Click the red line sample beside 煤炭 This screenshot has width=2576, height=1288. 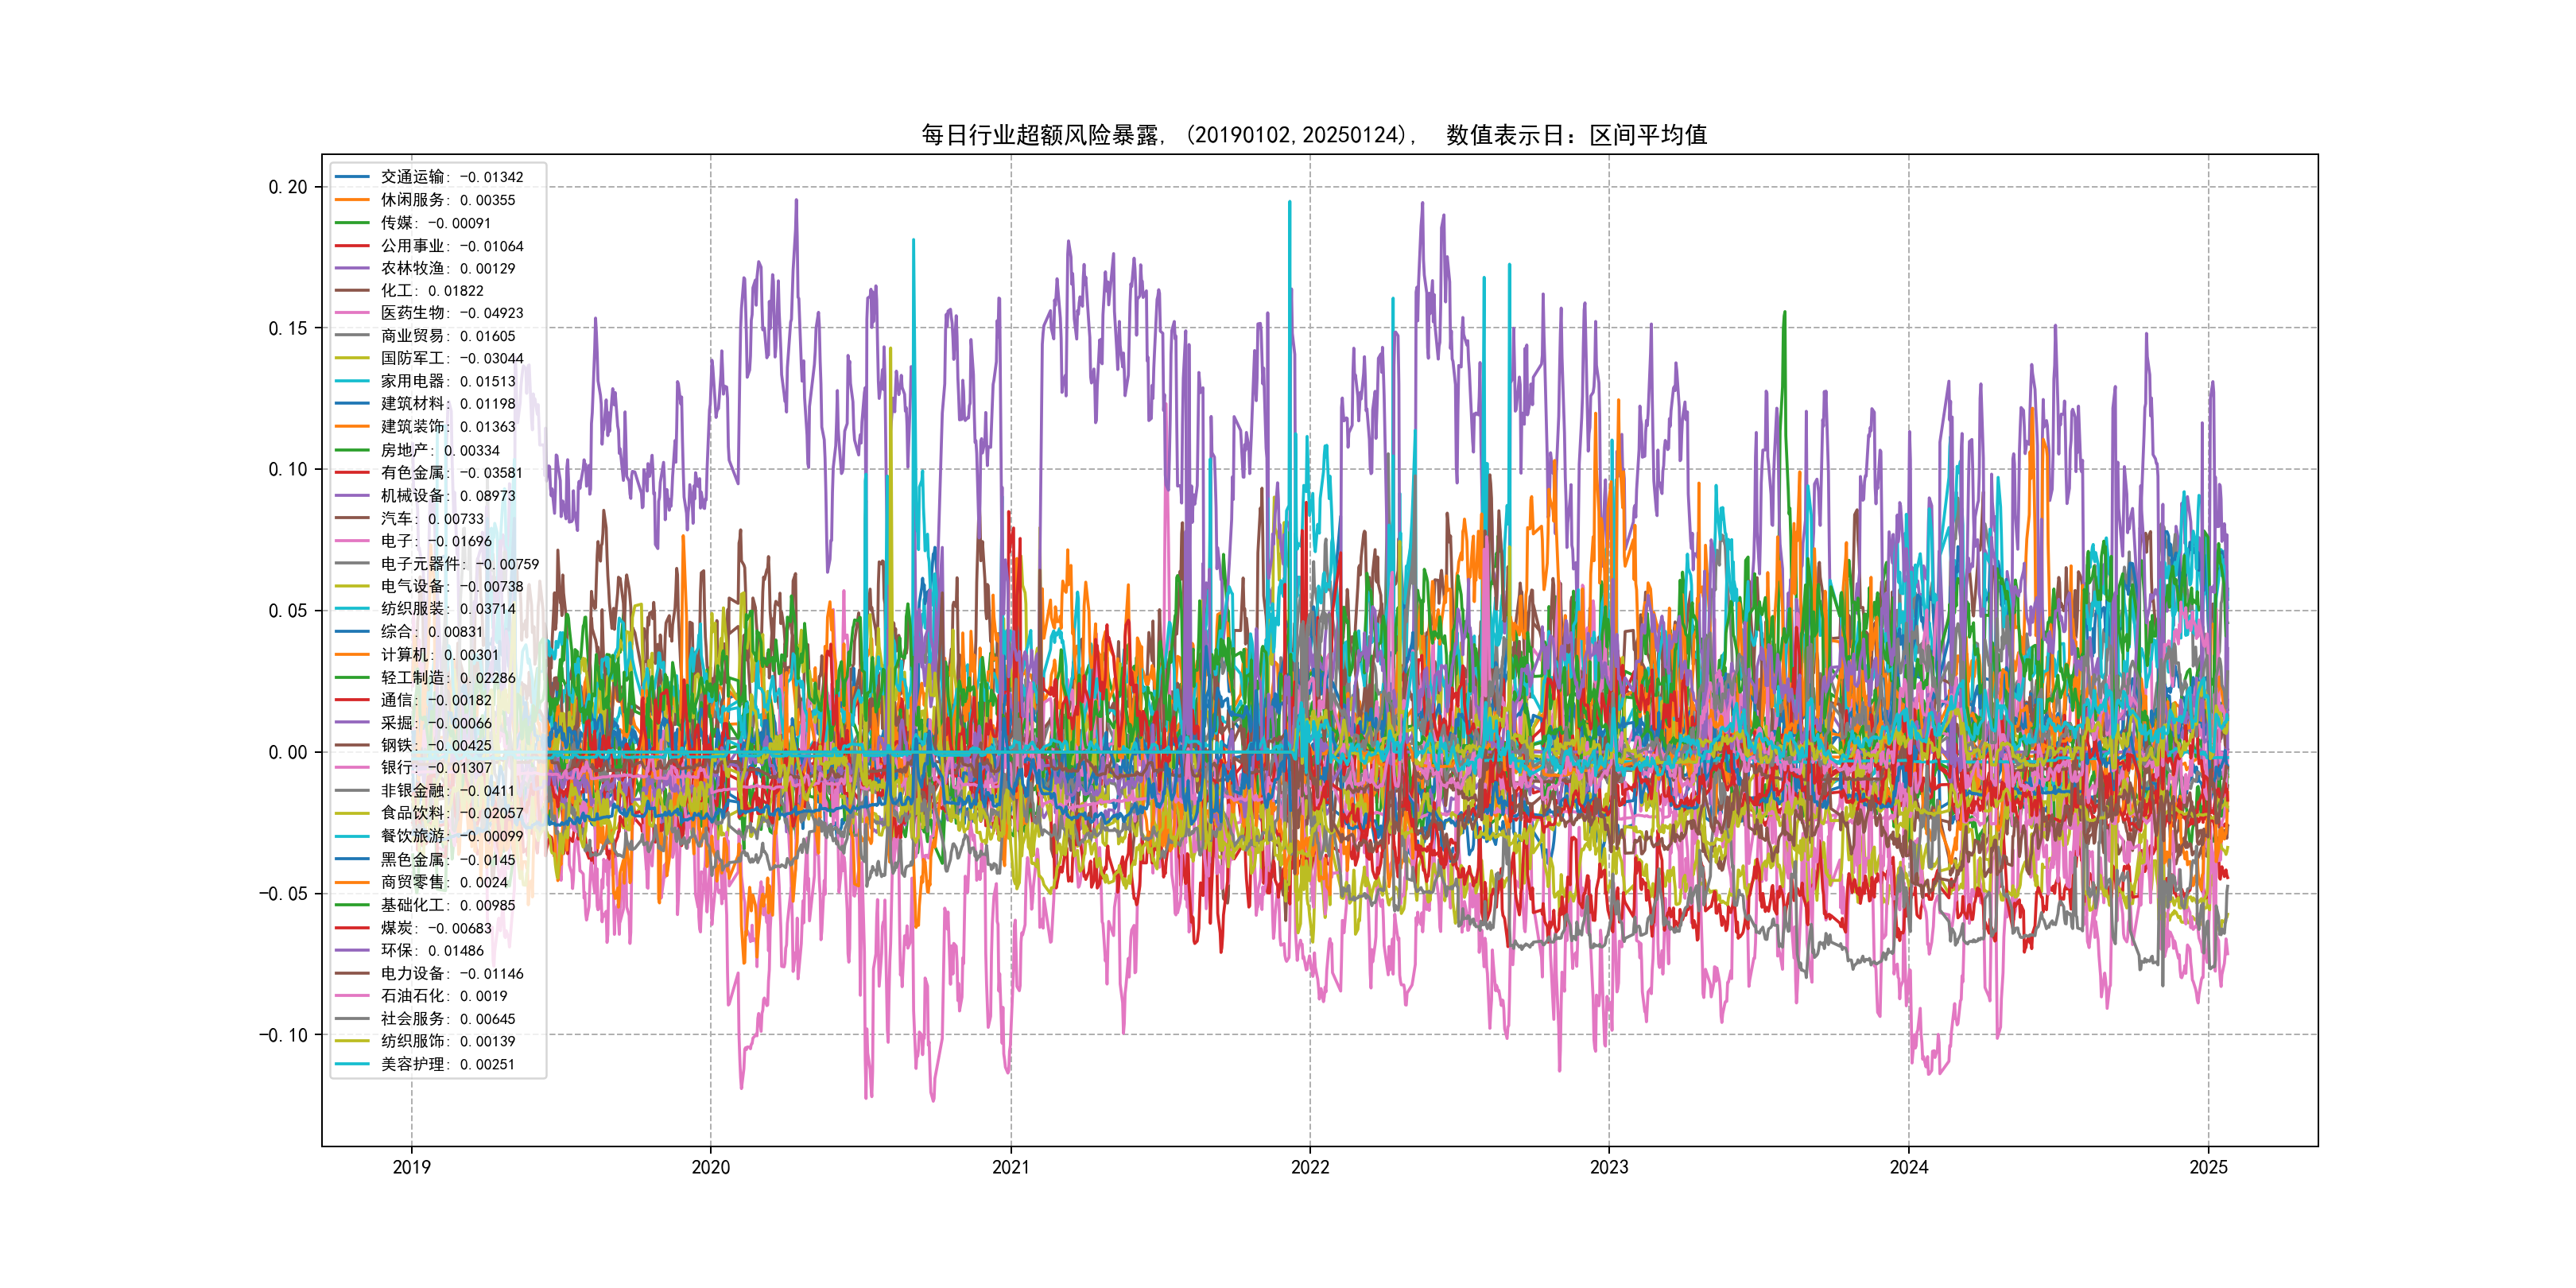352,928
